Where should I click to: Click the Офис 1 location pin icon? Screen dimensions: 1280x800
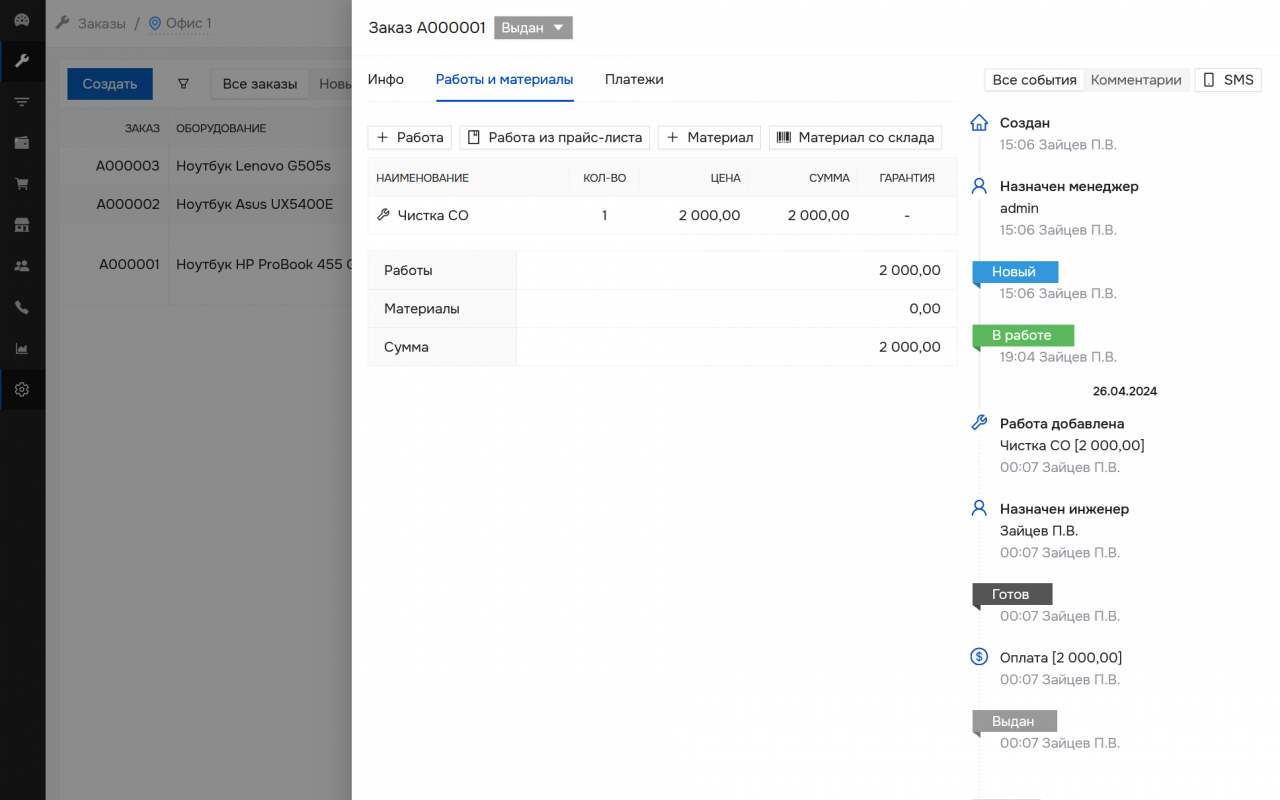(x=154, y=23)
